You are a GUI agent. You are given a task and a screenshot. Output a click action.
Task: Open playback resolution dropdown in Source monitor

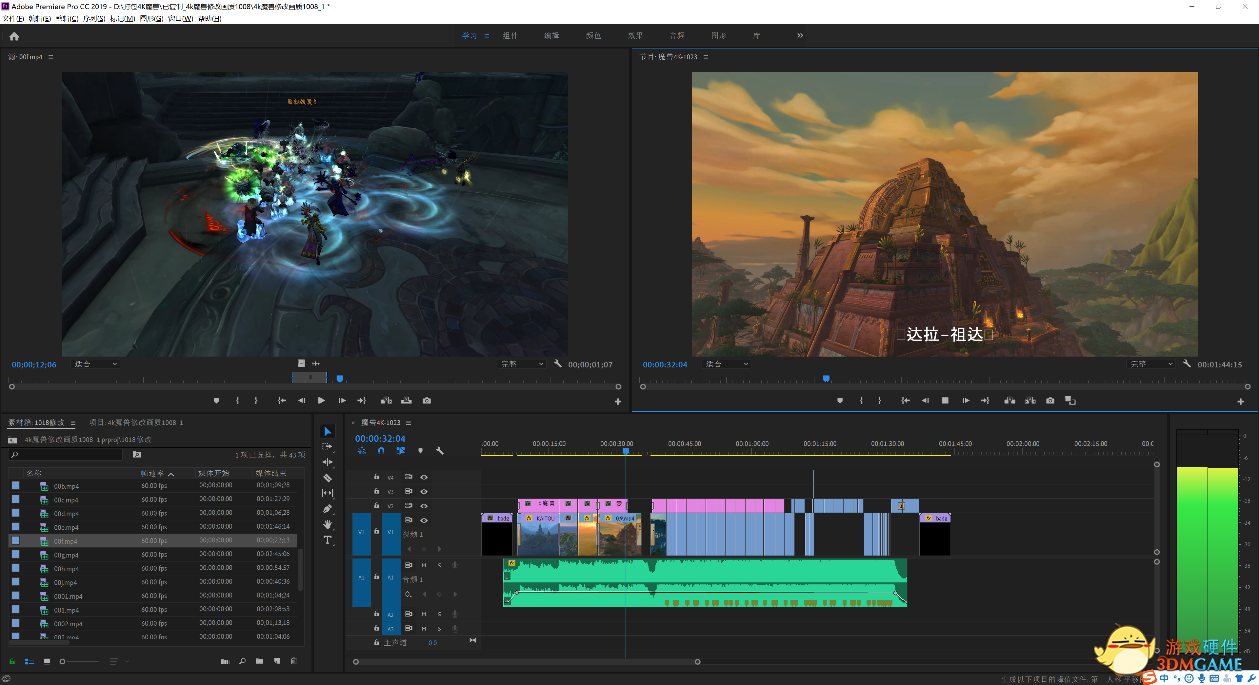click(x=522, y=364)
